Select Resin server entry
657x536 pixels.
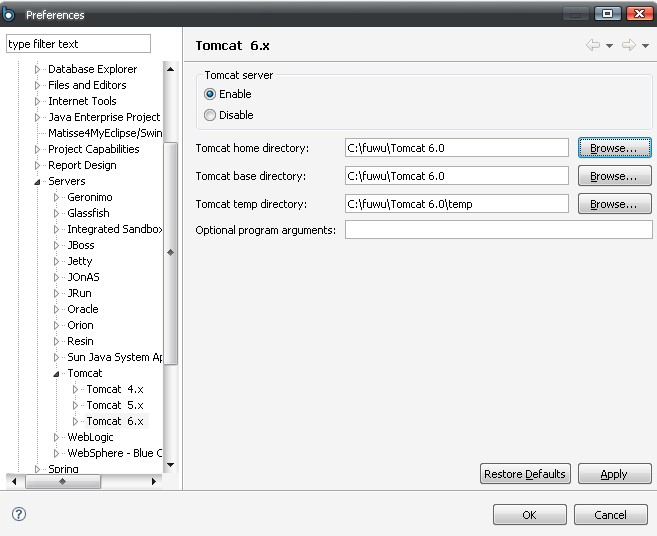tap(80, 341)
